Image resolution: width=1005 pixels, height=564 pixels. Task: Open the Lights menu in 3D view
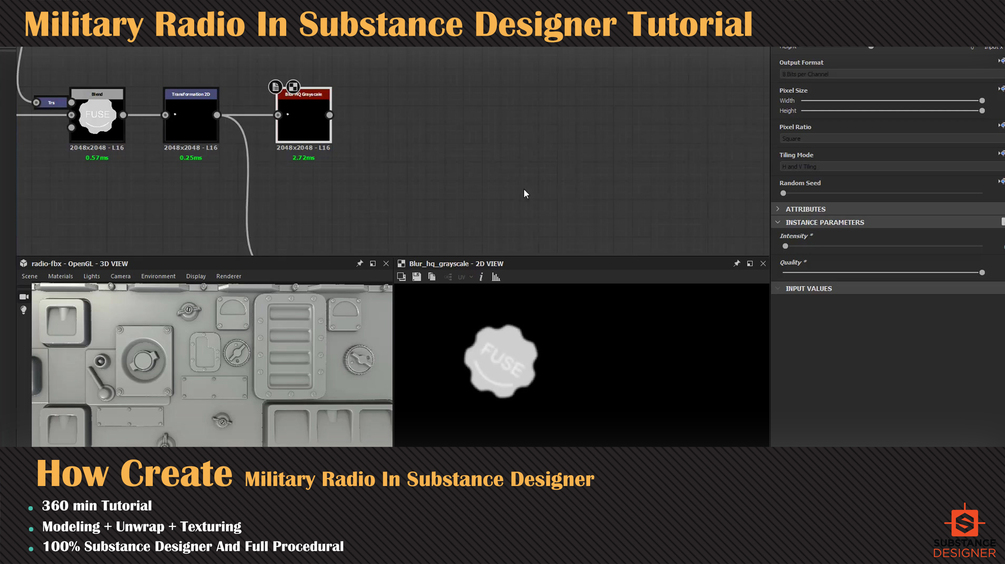[92, 276]
